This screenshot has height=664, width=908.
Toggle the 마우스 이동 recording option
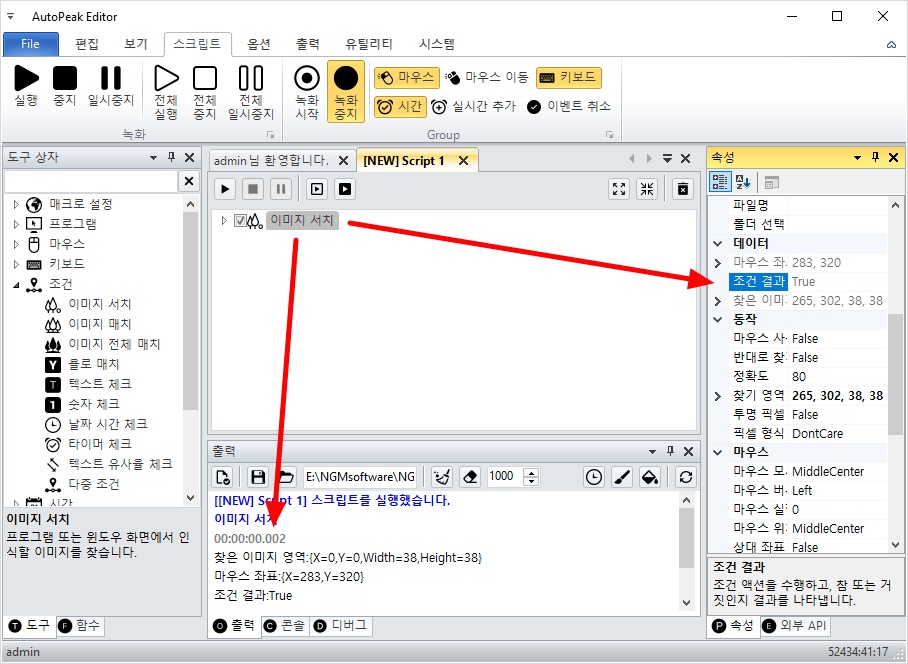tap(488, 78)
